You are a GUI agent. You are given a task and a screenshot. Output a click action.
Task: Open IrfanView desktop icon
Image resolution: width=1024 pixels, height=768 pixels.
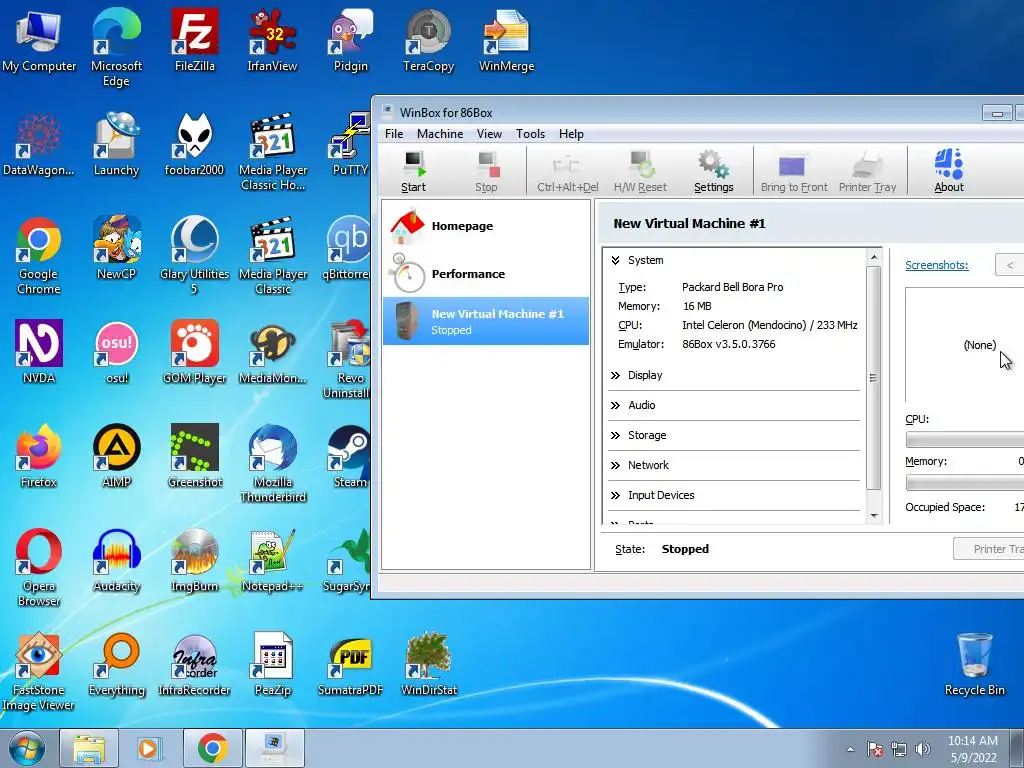click(x=272, y=40)
